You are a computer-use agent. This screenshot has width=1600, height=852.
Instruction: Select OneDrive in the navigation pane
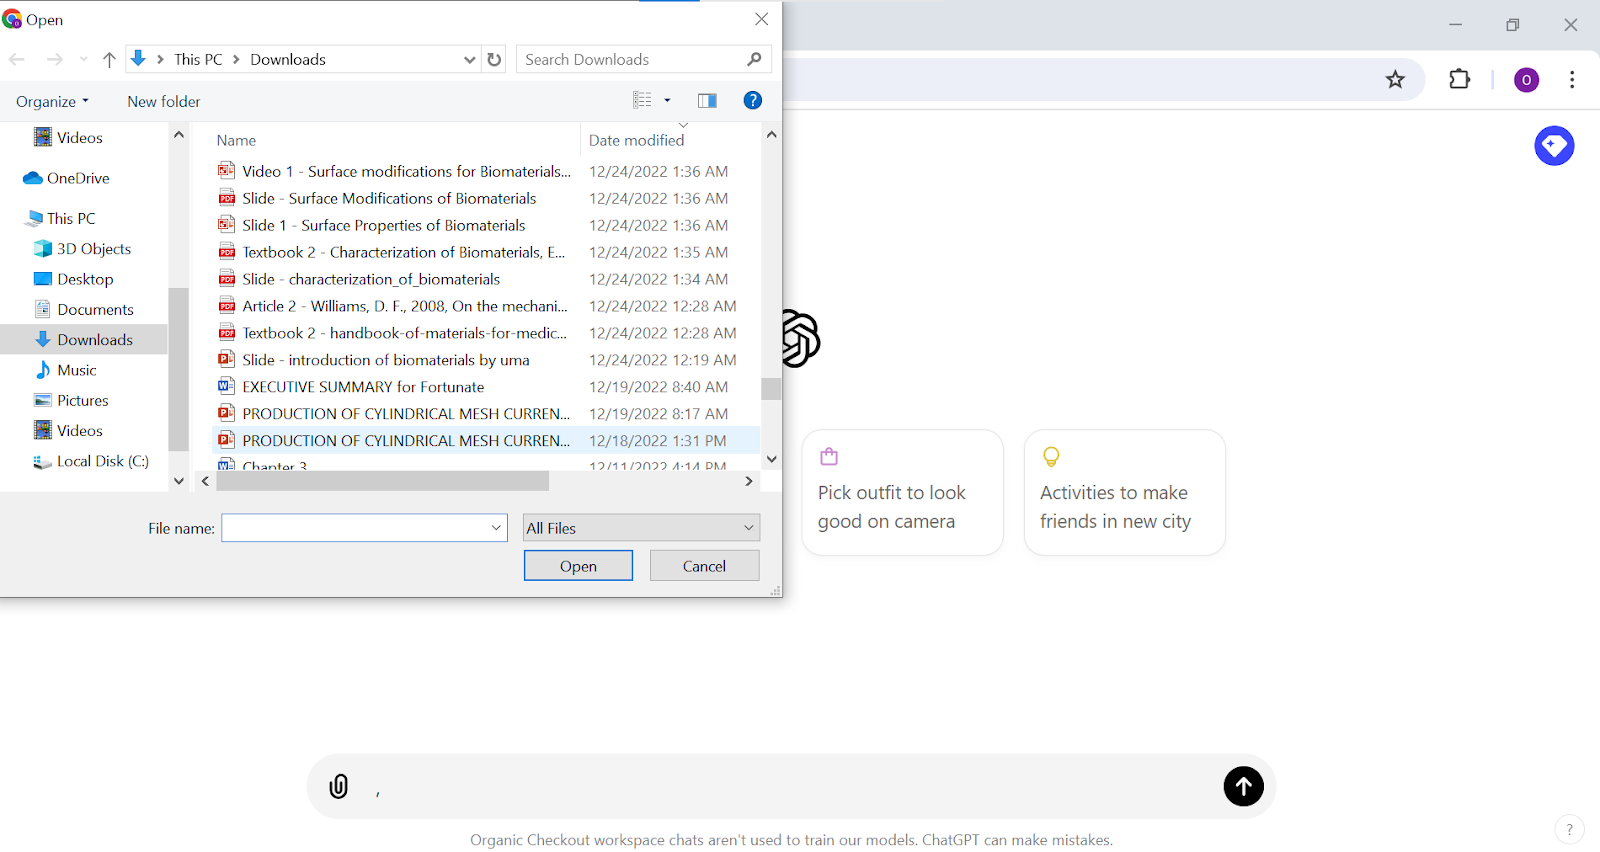point(69,178)
